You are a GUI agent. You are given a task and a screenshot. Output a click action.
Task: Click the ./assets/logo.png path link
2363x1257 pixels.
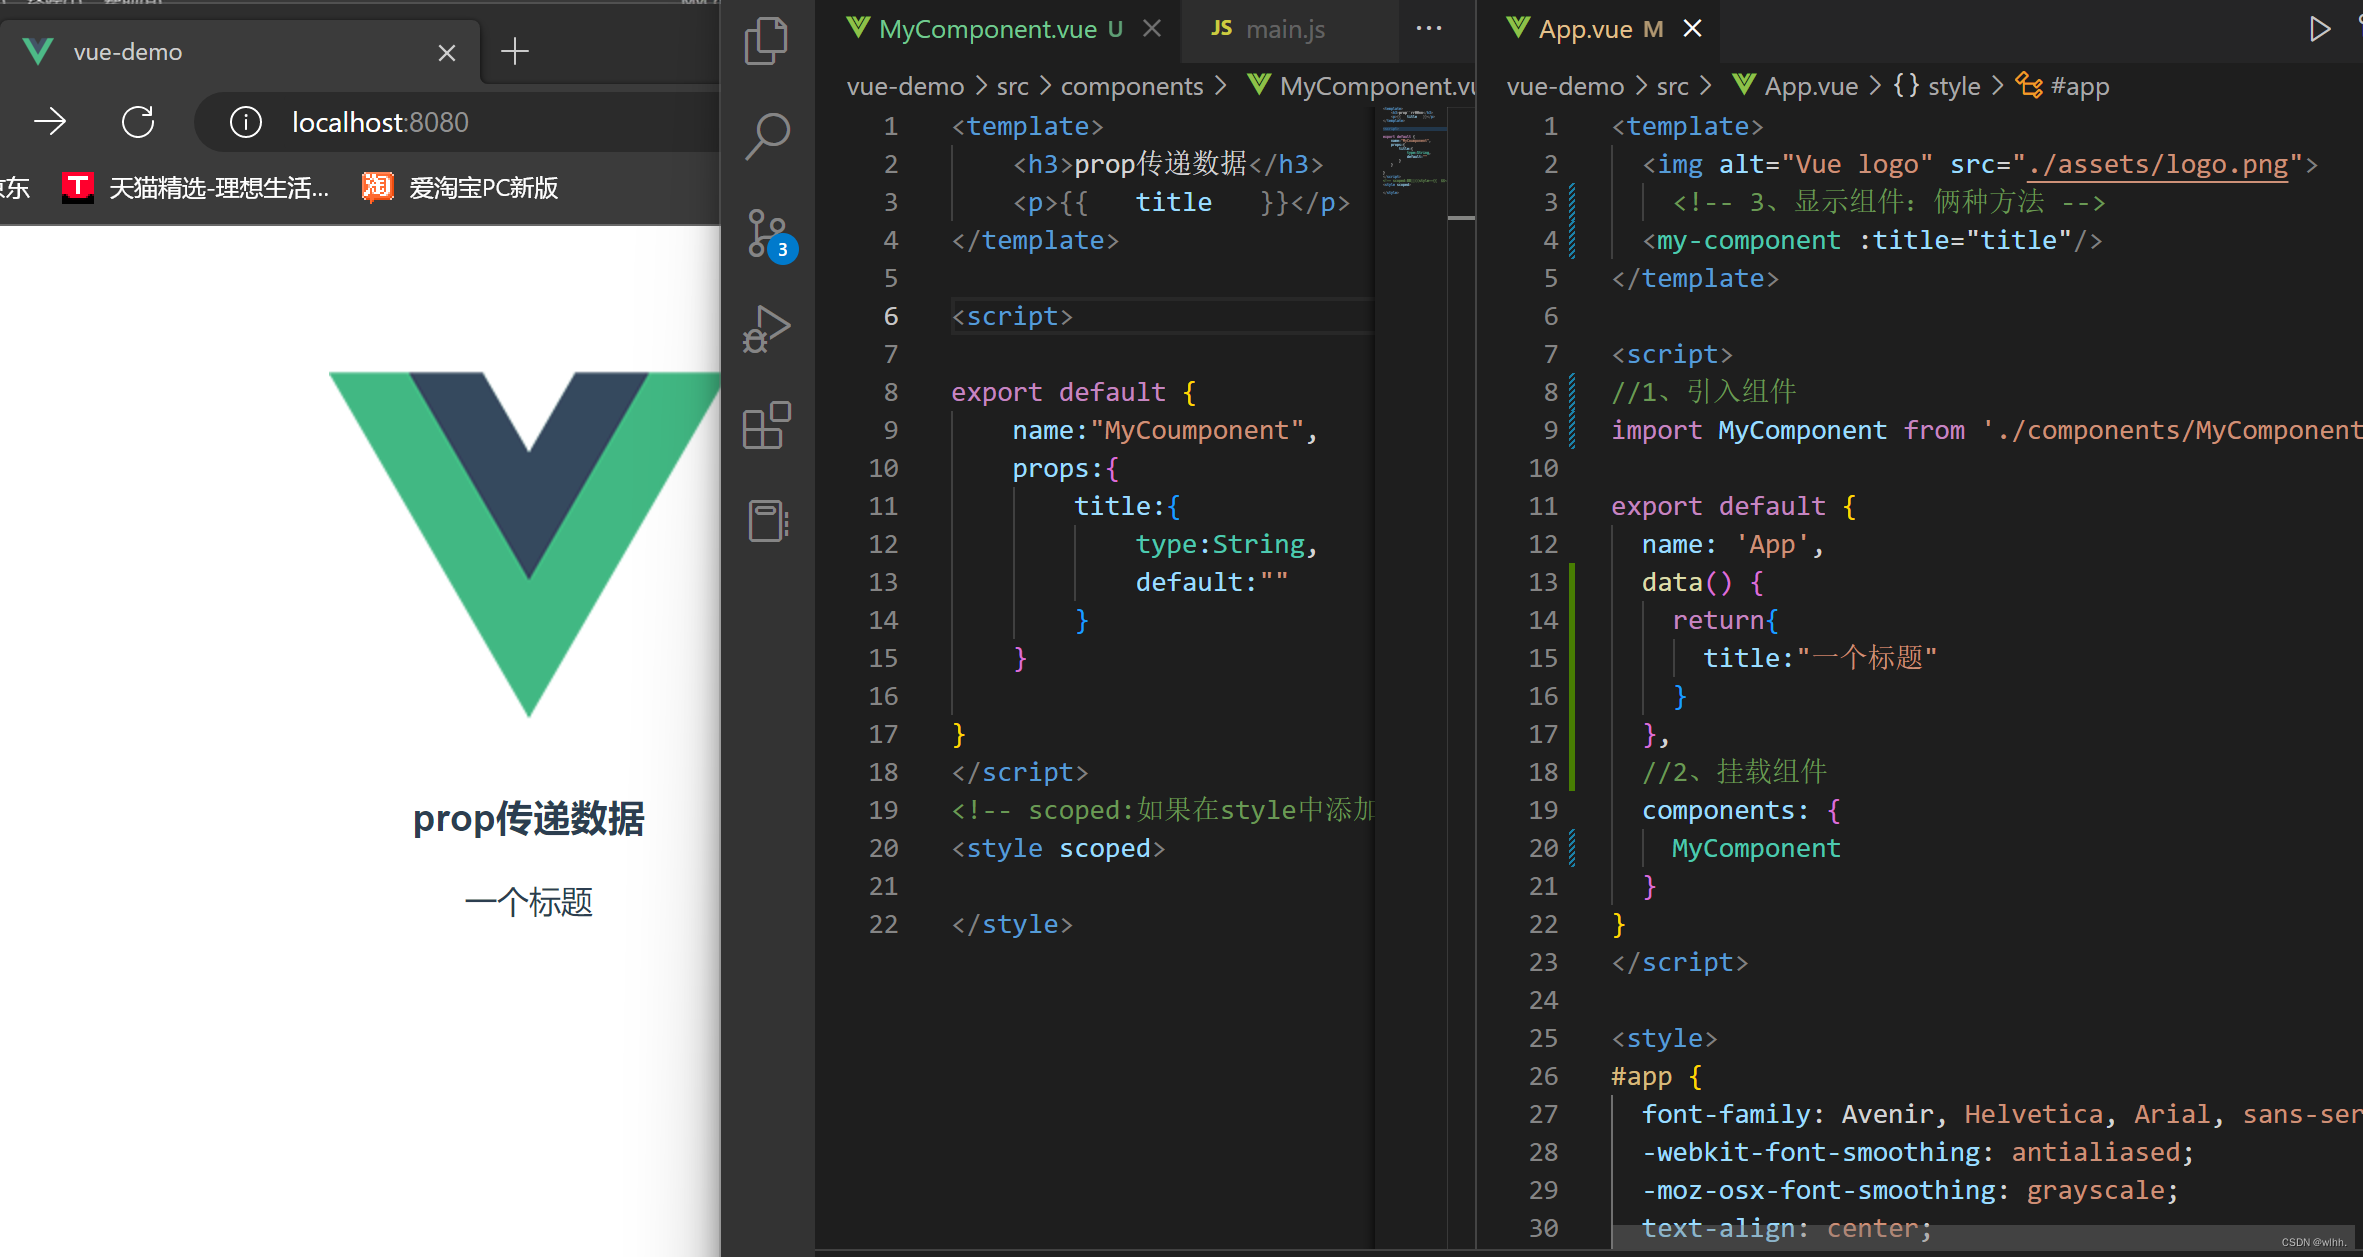tap(2157, 164)
